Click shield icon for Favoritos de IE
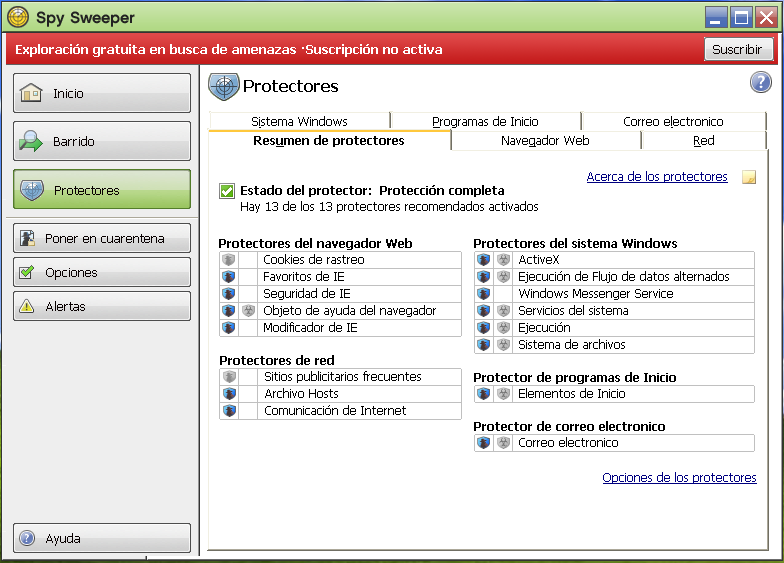Image resolution: width=784 pixels, height=563 pixels. [x=229, y=276]
